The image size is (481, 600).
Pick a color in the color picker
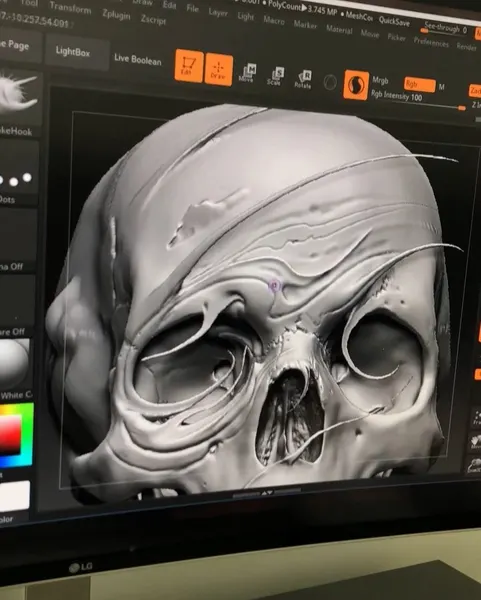15,435
